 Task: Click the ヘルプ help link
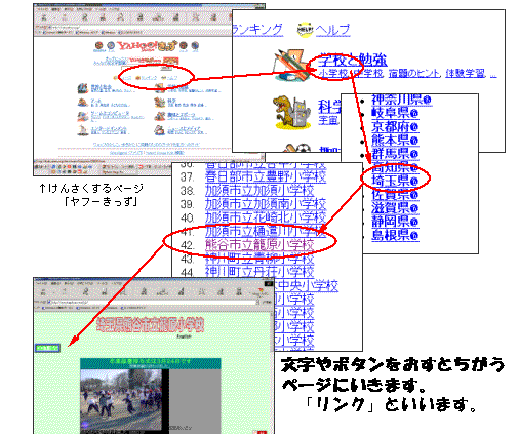pyautogui.click(x=333, y=30)
